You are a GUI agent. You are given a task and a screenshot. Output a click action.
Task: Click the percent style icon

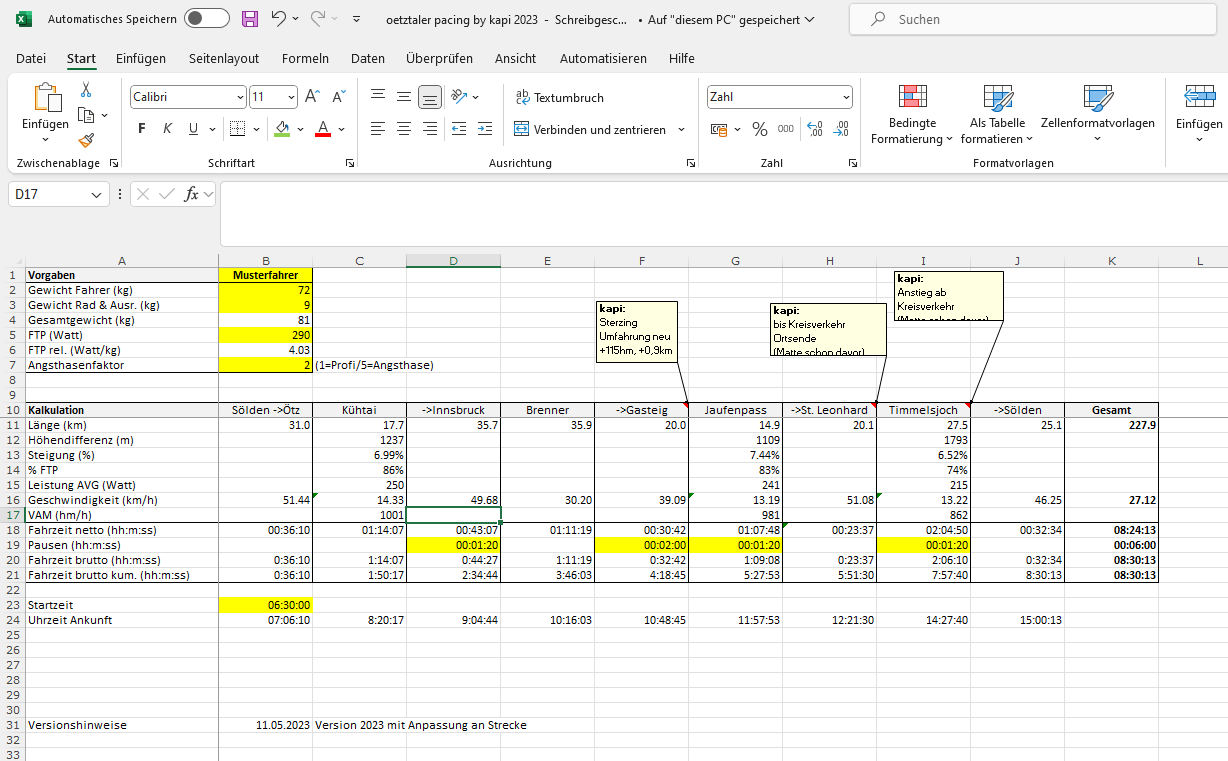tap(760, 129)
